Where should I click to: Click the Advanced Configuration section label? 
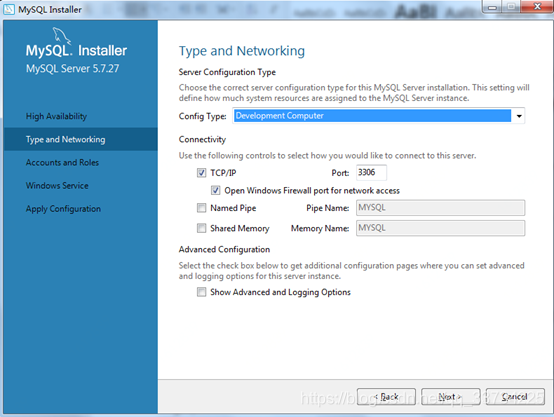pos(224,249)
